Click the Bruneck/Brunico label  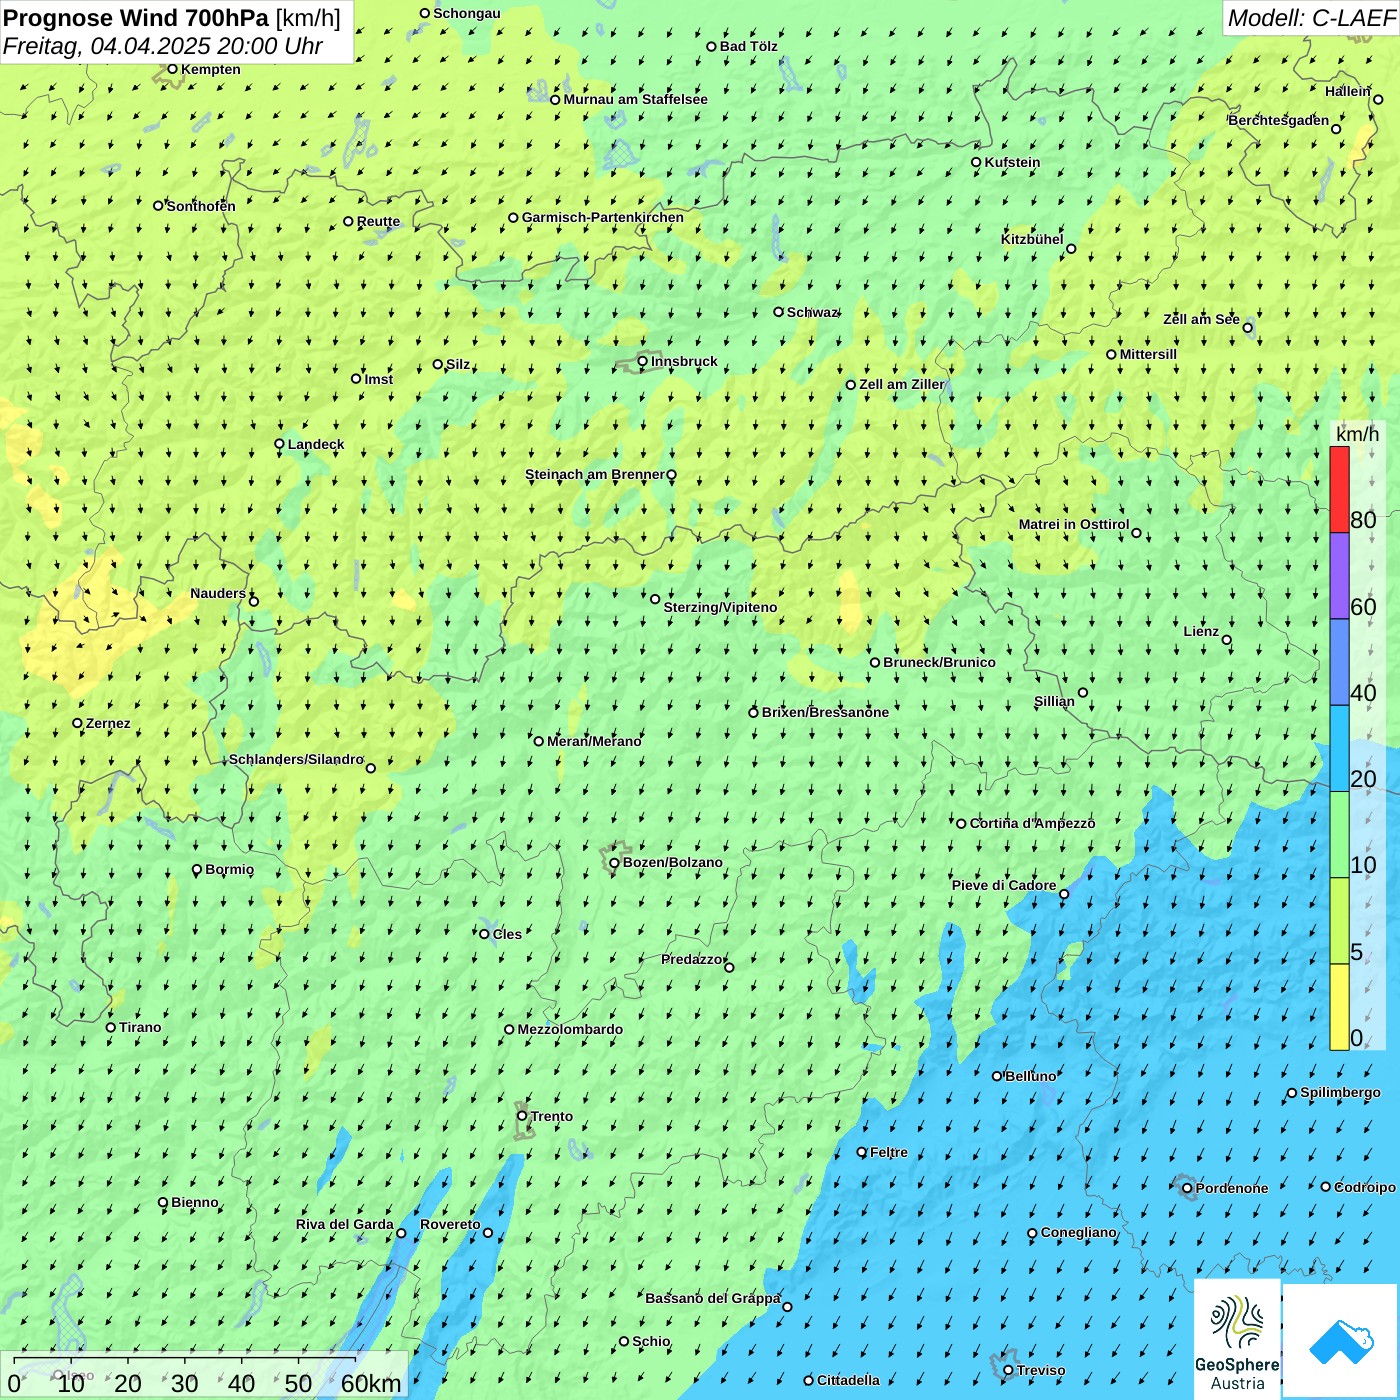[939, 662]
